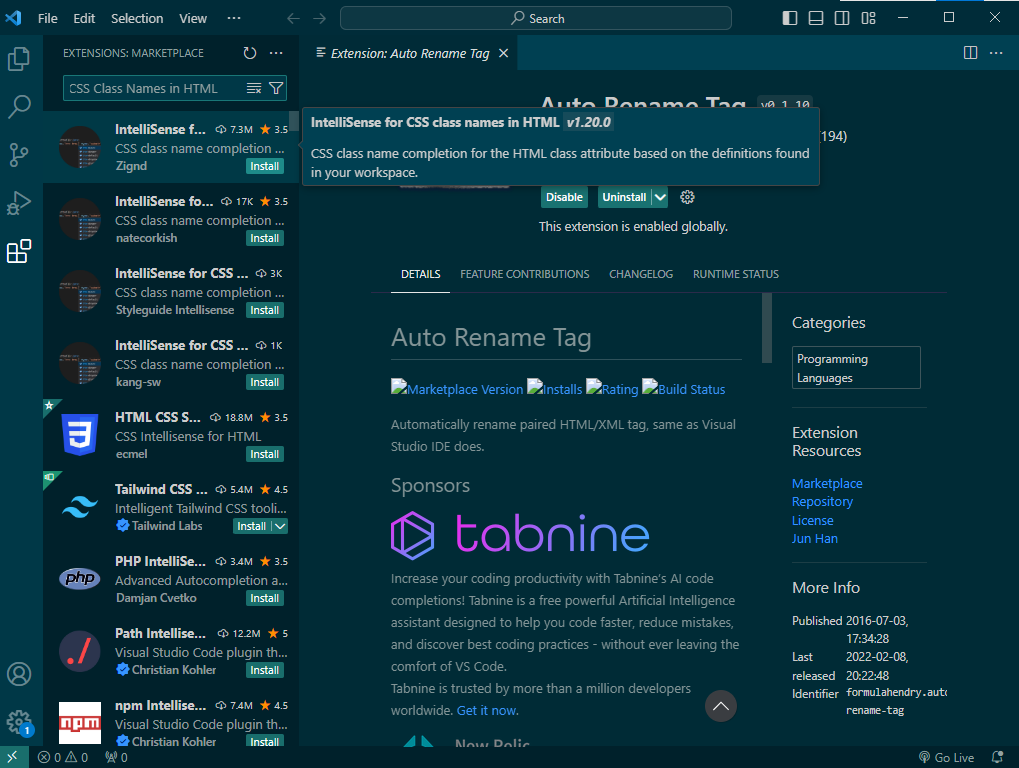Toggle the primary side bar
This screenshot has width=1019, height=768.
pos(790,18)
